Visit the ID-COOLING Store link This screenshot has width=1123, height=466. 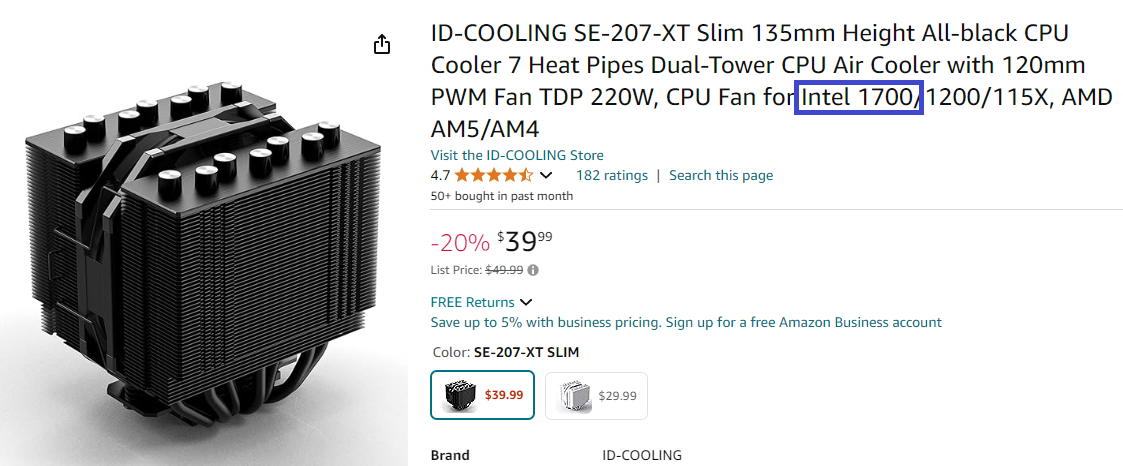pos(517,155)
